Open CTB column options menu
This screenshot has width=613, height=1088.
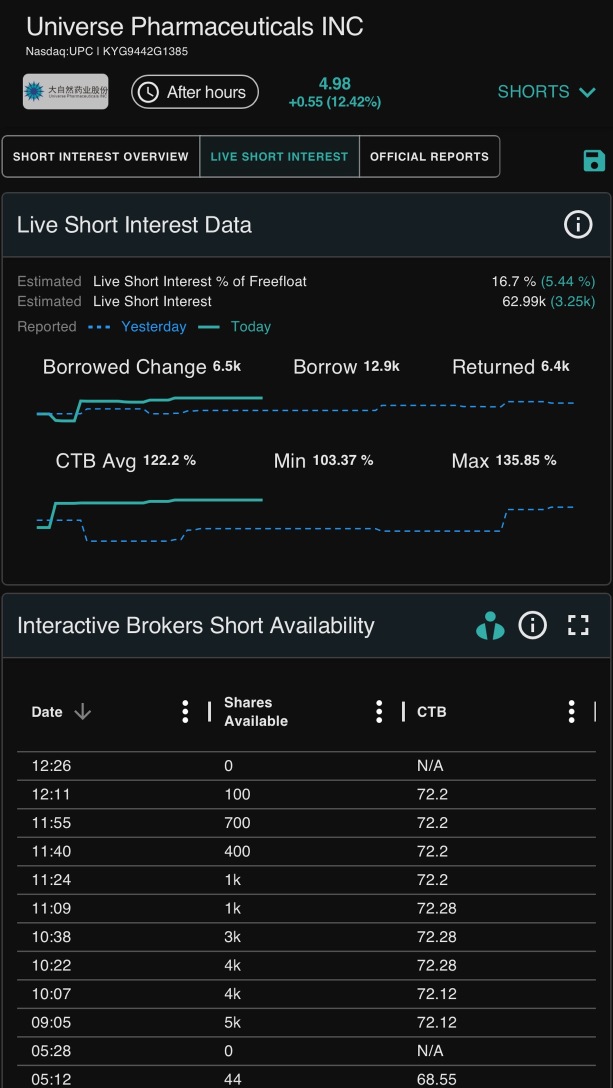[x=571, y=711]
